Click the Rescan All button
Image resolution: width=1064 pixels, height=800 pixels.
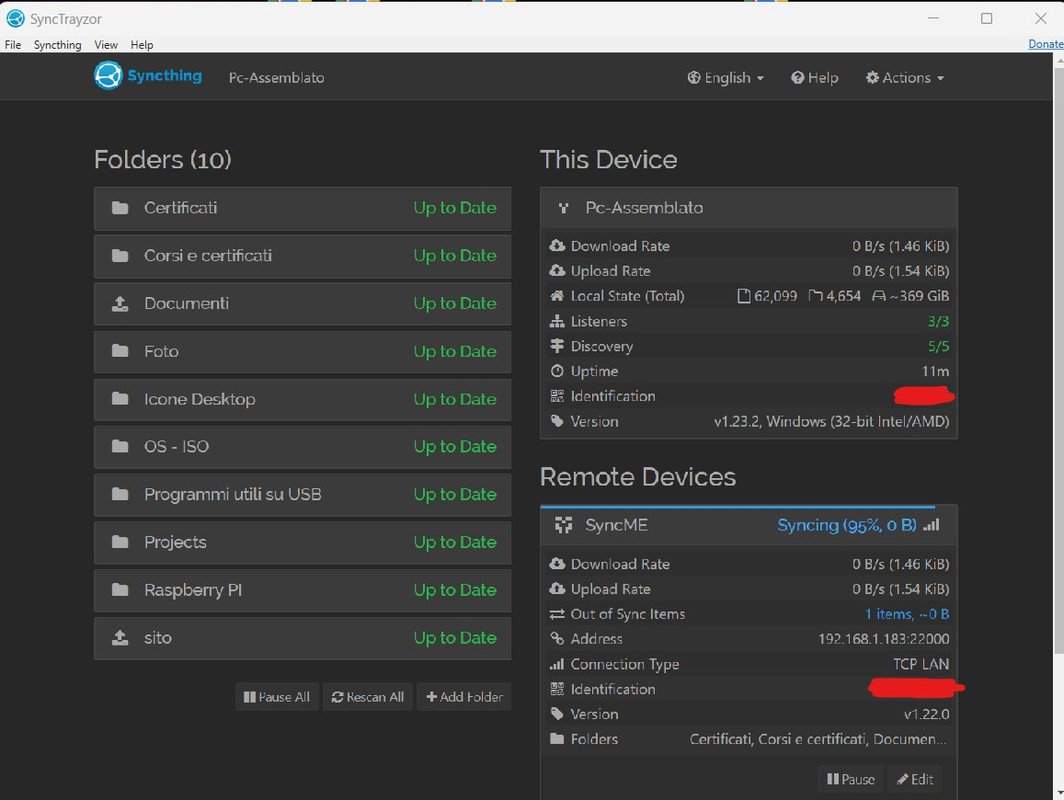tap(368, 697)
